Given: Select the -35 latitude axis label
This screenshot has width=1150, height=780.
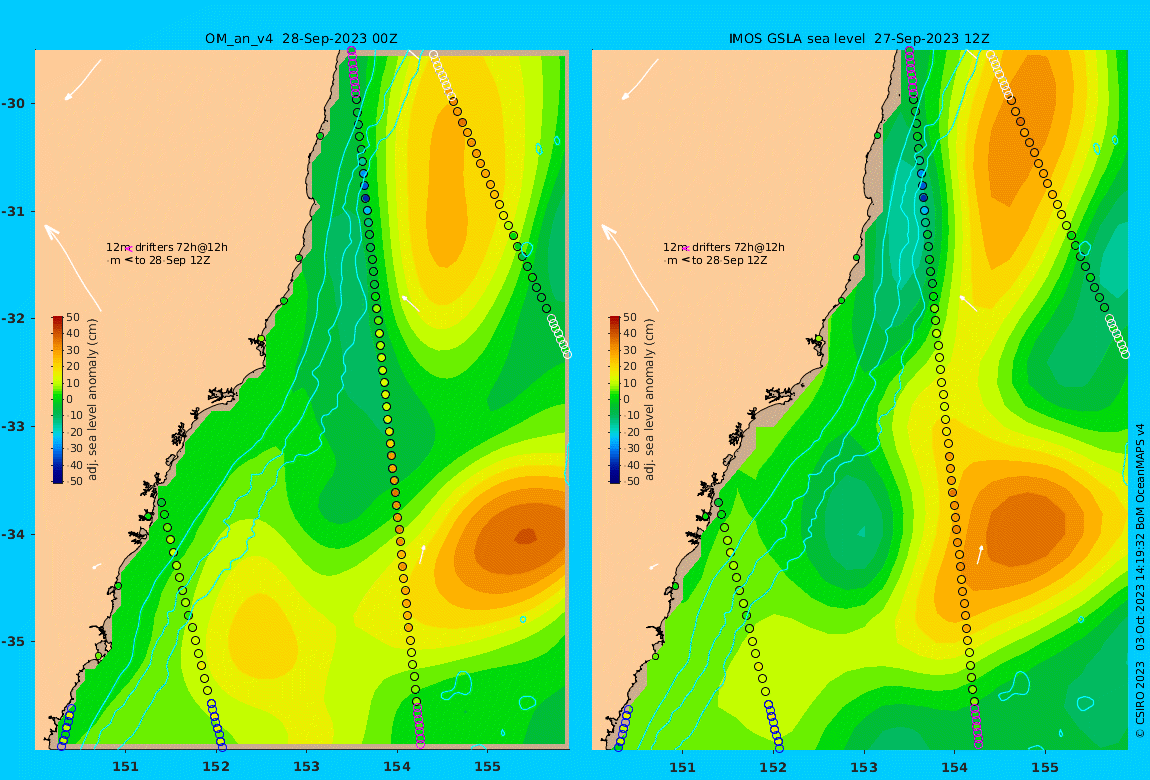Looking at the screenshot, I should tap(13, 642).
